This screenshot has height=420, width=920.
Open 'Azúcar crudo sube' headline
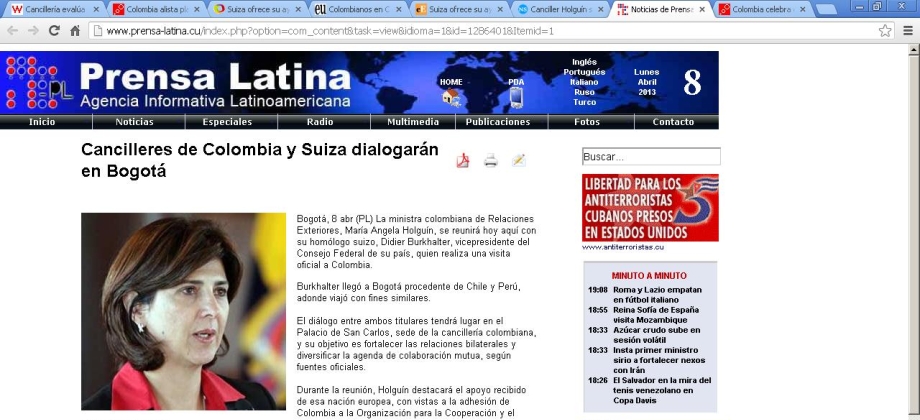657,335
